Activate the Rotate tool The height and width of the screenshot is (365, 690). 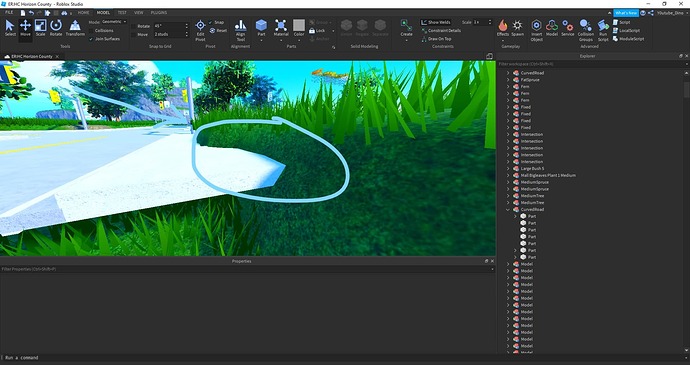pos(56,28)
